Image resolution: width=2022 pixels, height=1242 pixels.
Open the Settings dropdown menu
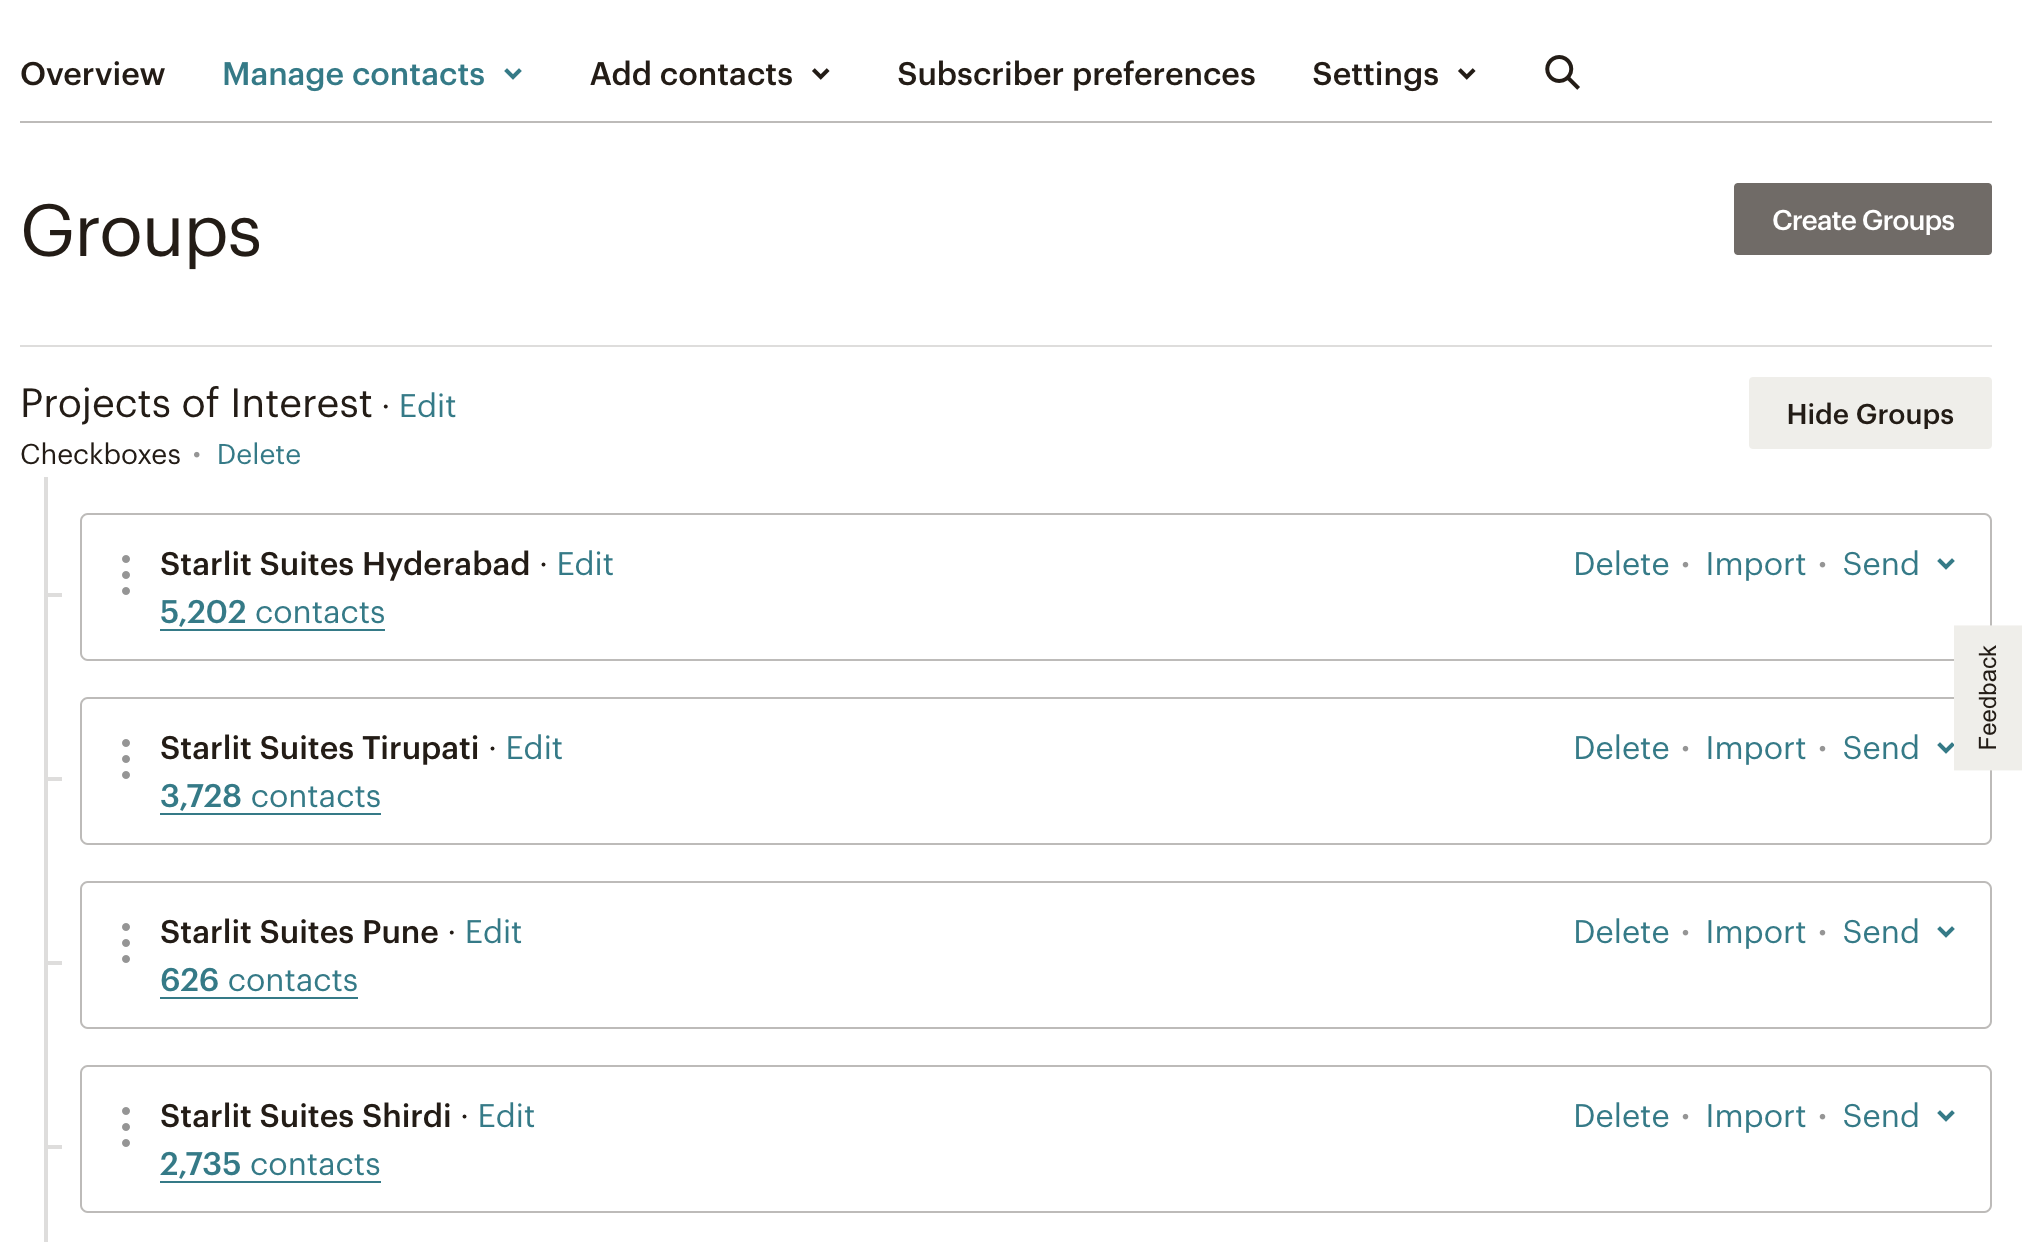click(1395, 74)
